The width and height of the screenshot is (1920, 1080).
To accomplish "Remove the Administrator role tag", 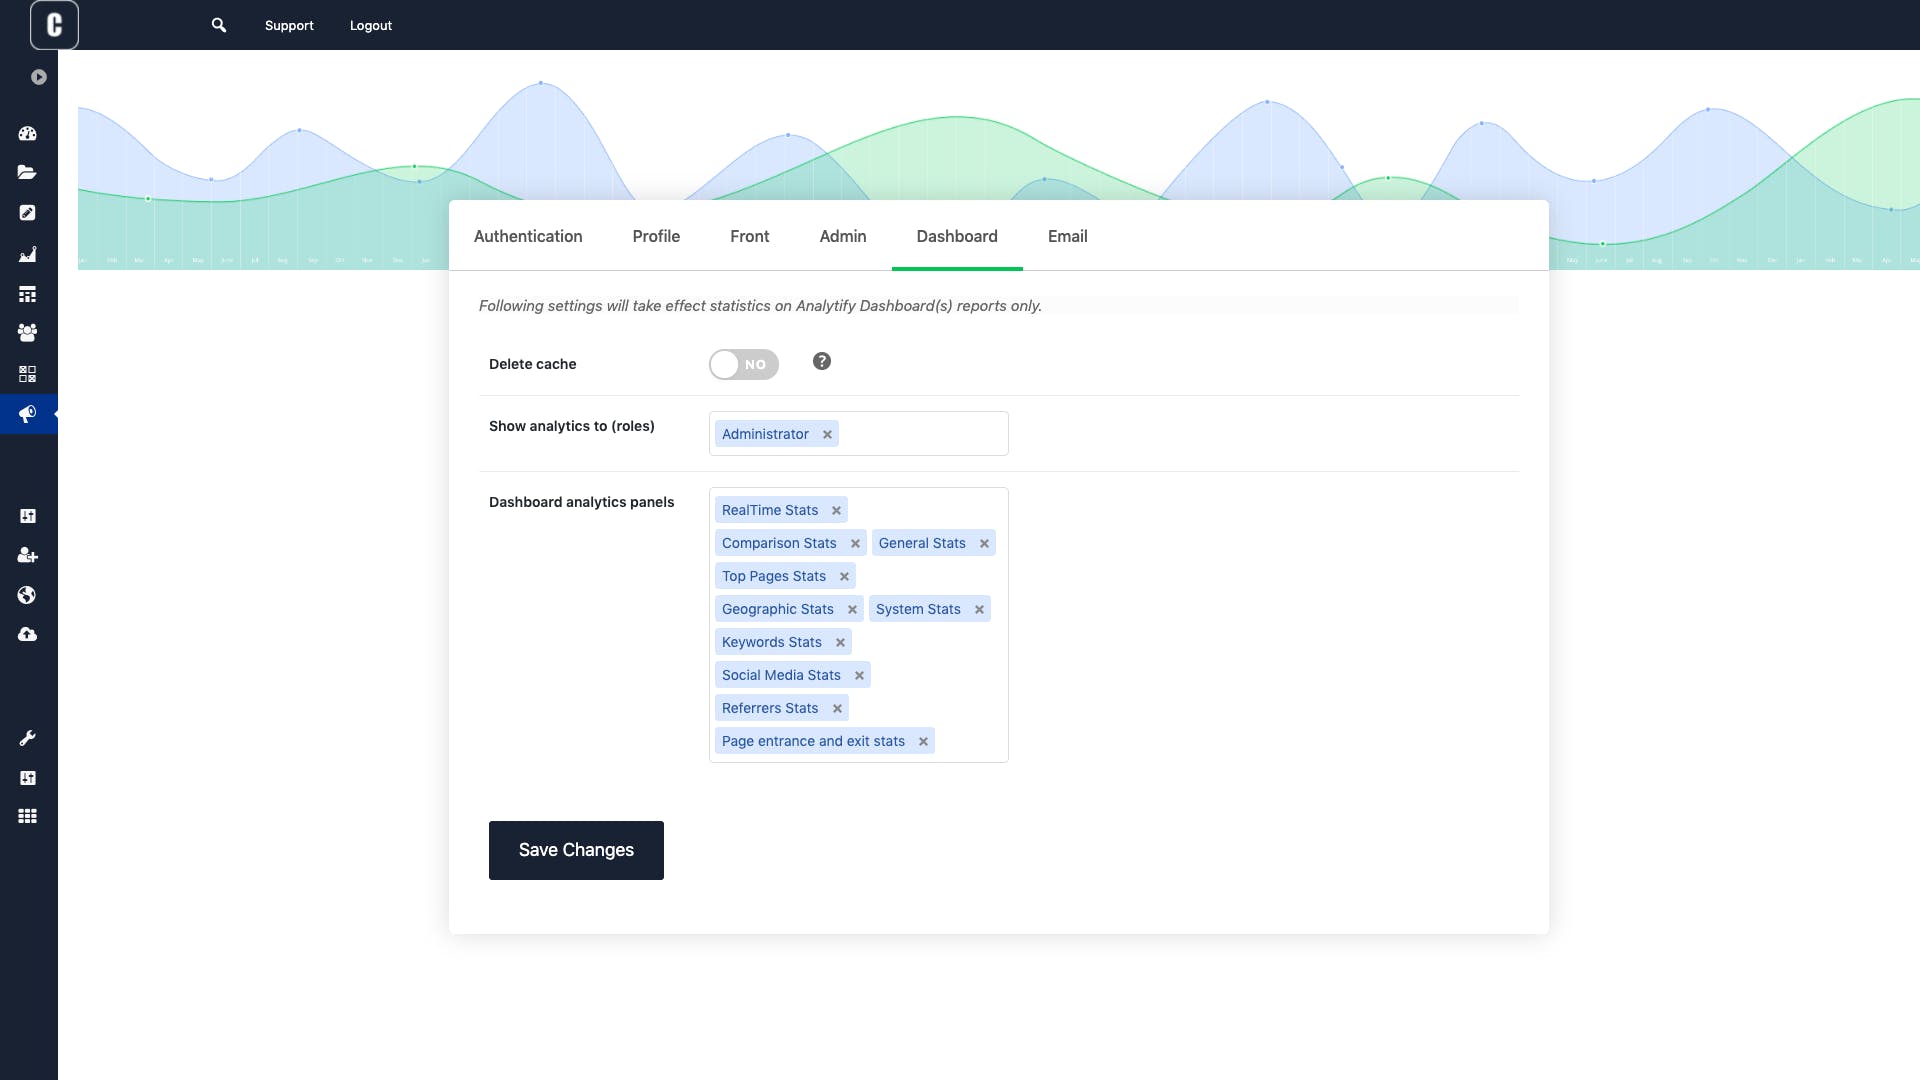I will tap(827, 434).
